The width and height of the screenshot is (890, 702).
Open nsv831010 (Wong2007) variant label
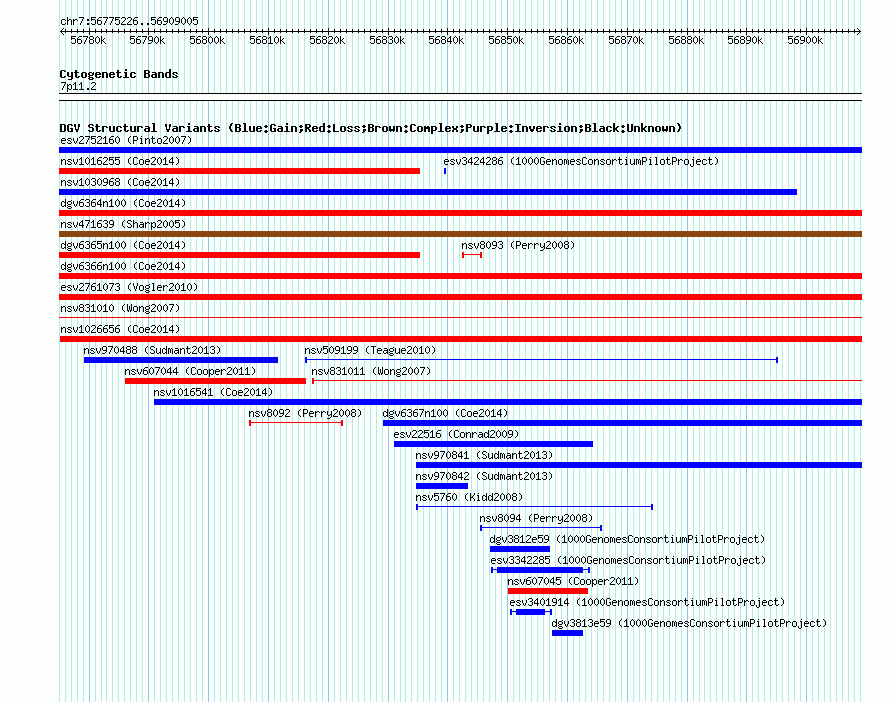pyautogui.click(x=120, y=308)
